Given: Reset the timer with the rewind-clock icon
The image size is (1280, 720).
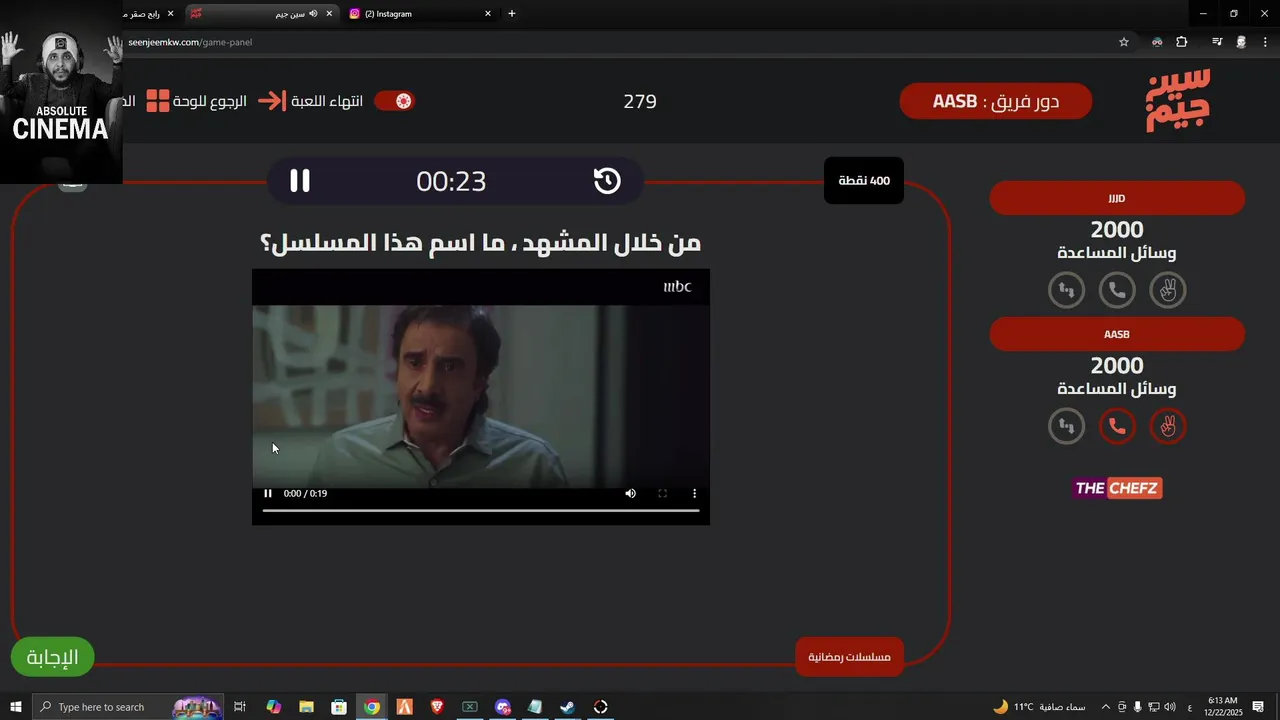Looking at the screenshot, I should [607, 181].
